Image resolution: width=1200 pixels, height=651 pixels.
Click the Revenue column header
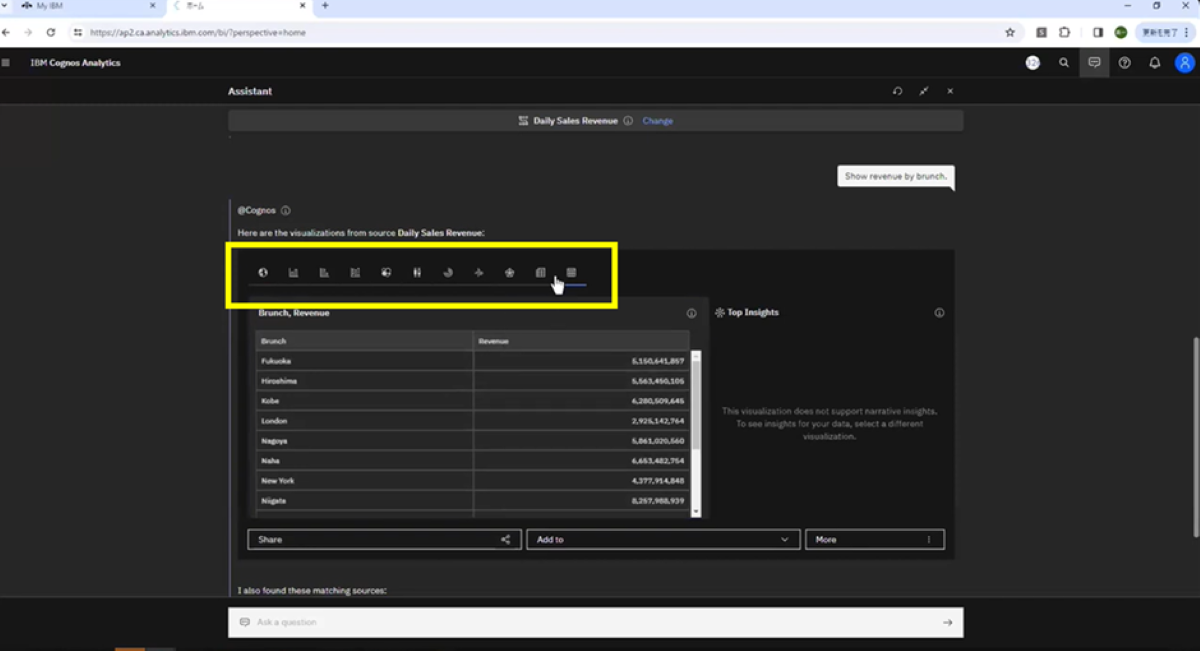tap(581, 341)
